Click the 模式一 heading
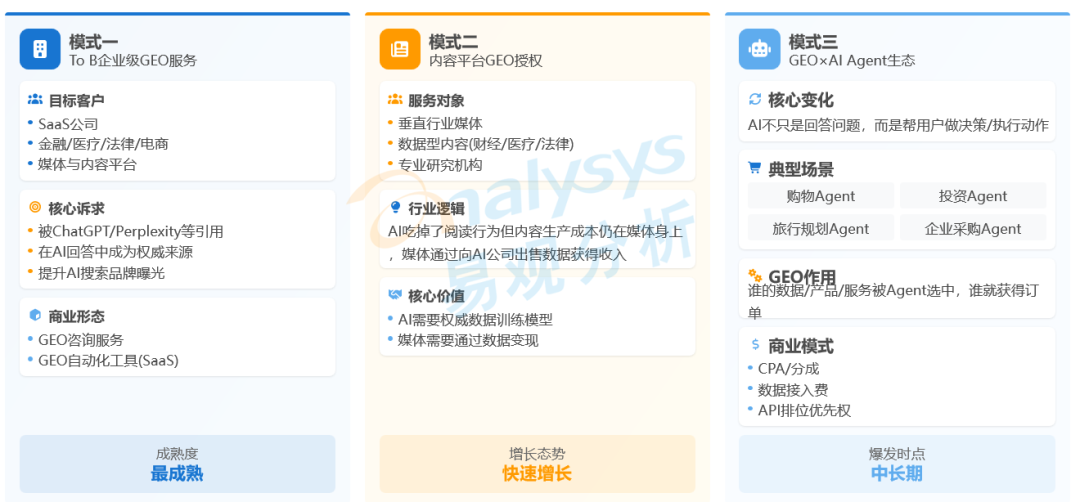 (x=94, y=41)
